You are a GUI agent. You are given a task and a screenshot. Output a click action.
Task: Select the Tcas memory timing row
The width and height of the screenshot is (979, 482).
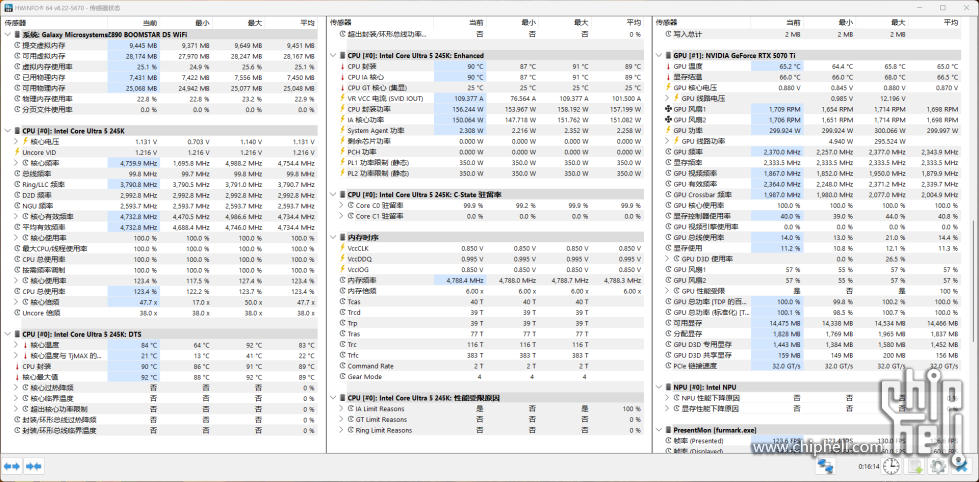(x=490, y=302)
